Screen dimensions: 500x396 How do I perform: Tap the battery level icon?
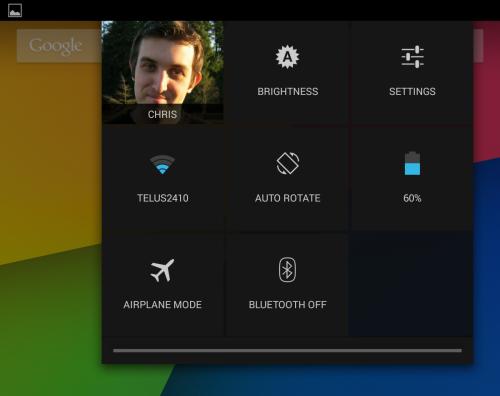(412, 163)
